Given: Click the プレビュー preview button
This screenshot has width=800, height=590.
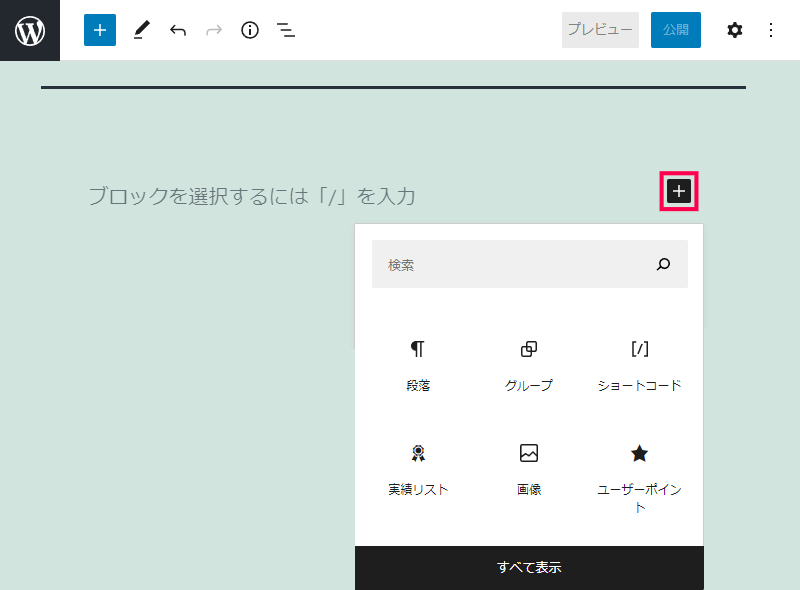Looking at the screenshot, I should point(600,30).
